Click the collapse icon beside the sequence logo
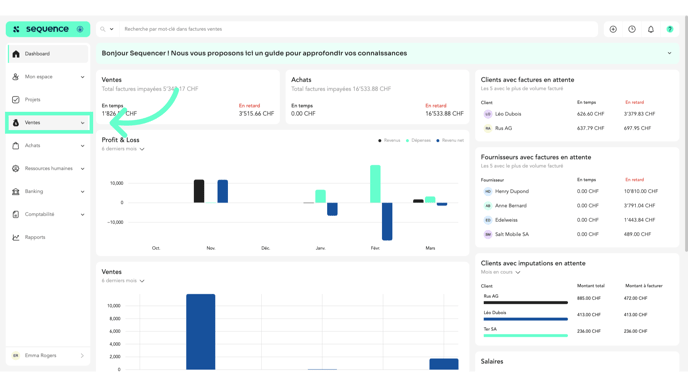 pyautogui.click(x=80, y=29)
